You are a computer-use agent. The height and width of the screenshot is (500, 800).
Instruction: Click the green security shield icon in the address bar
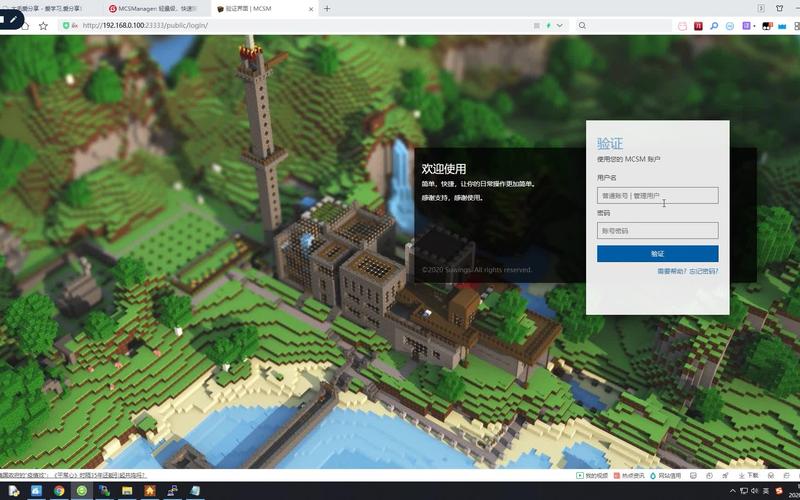point(66,26)
